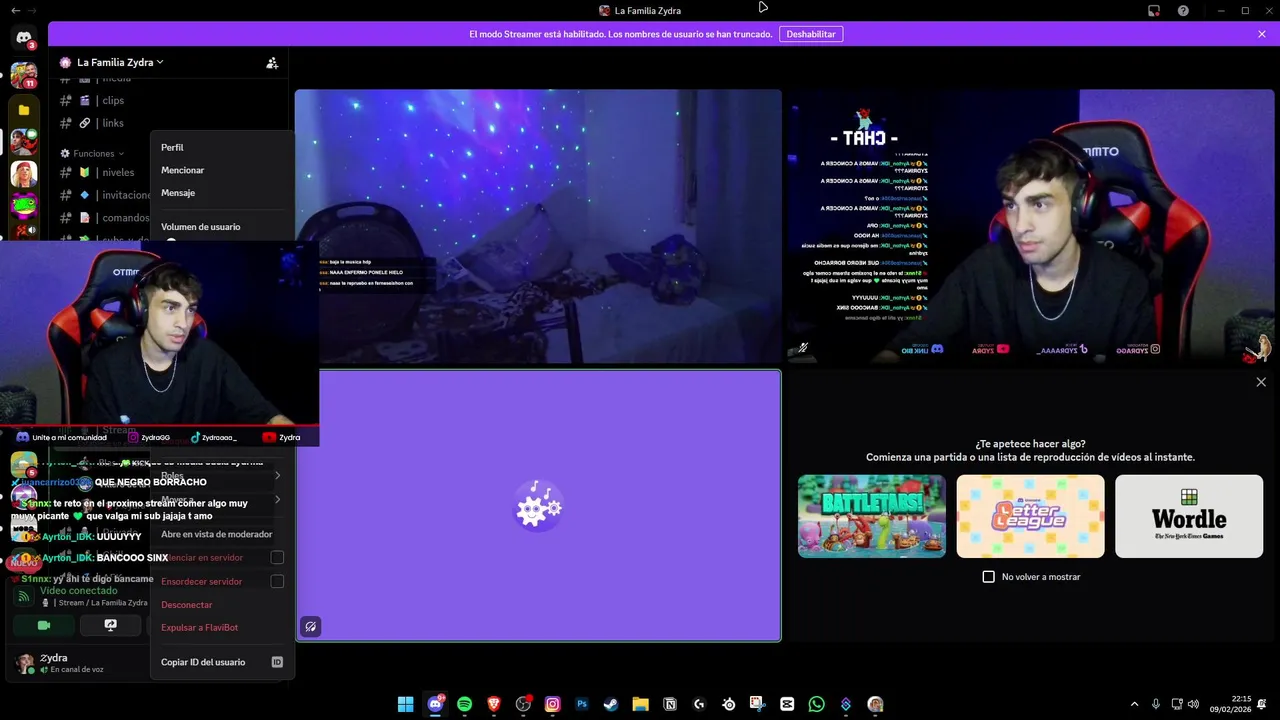Select the bedroom camera video tile
The height and width of the screenshot is (720, 1280).
(x=538, y=227)
